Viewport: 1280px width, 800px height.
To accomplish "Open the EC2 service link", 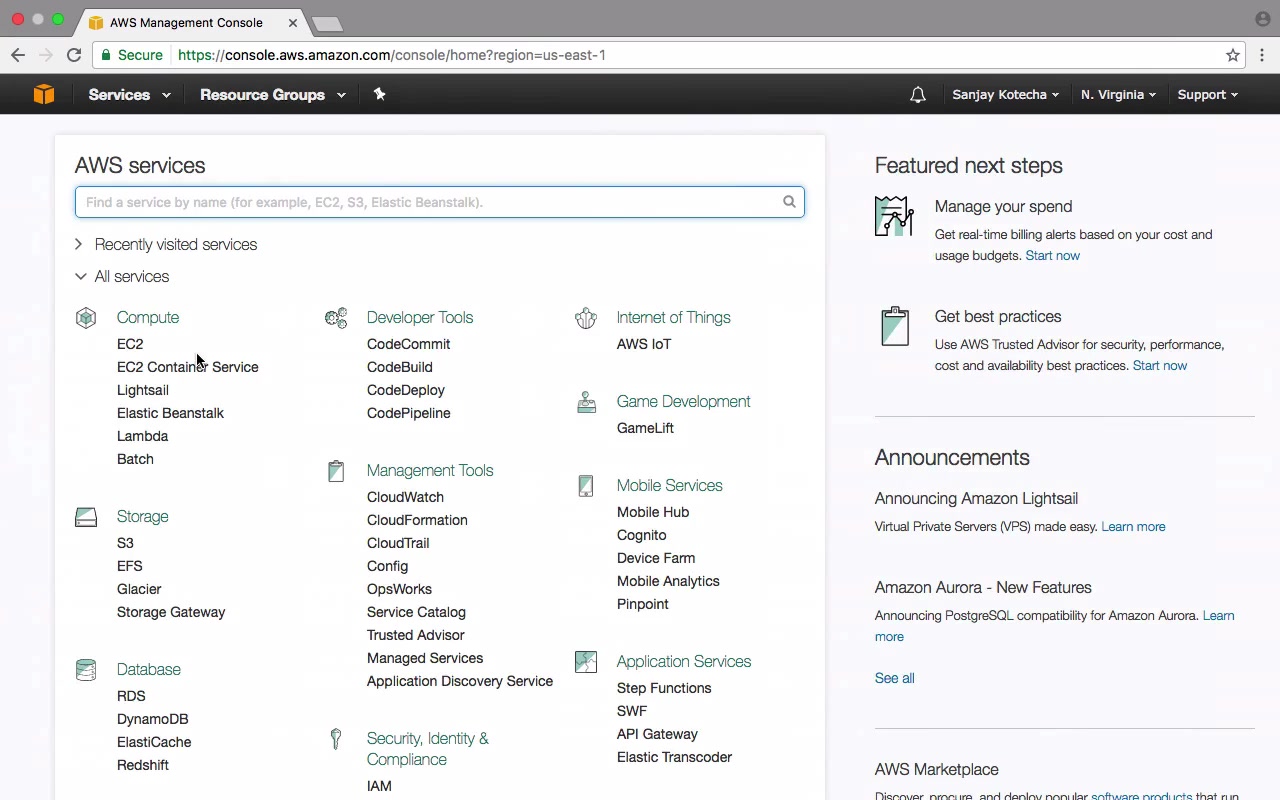I will click(130, 344).
